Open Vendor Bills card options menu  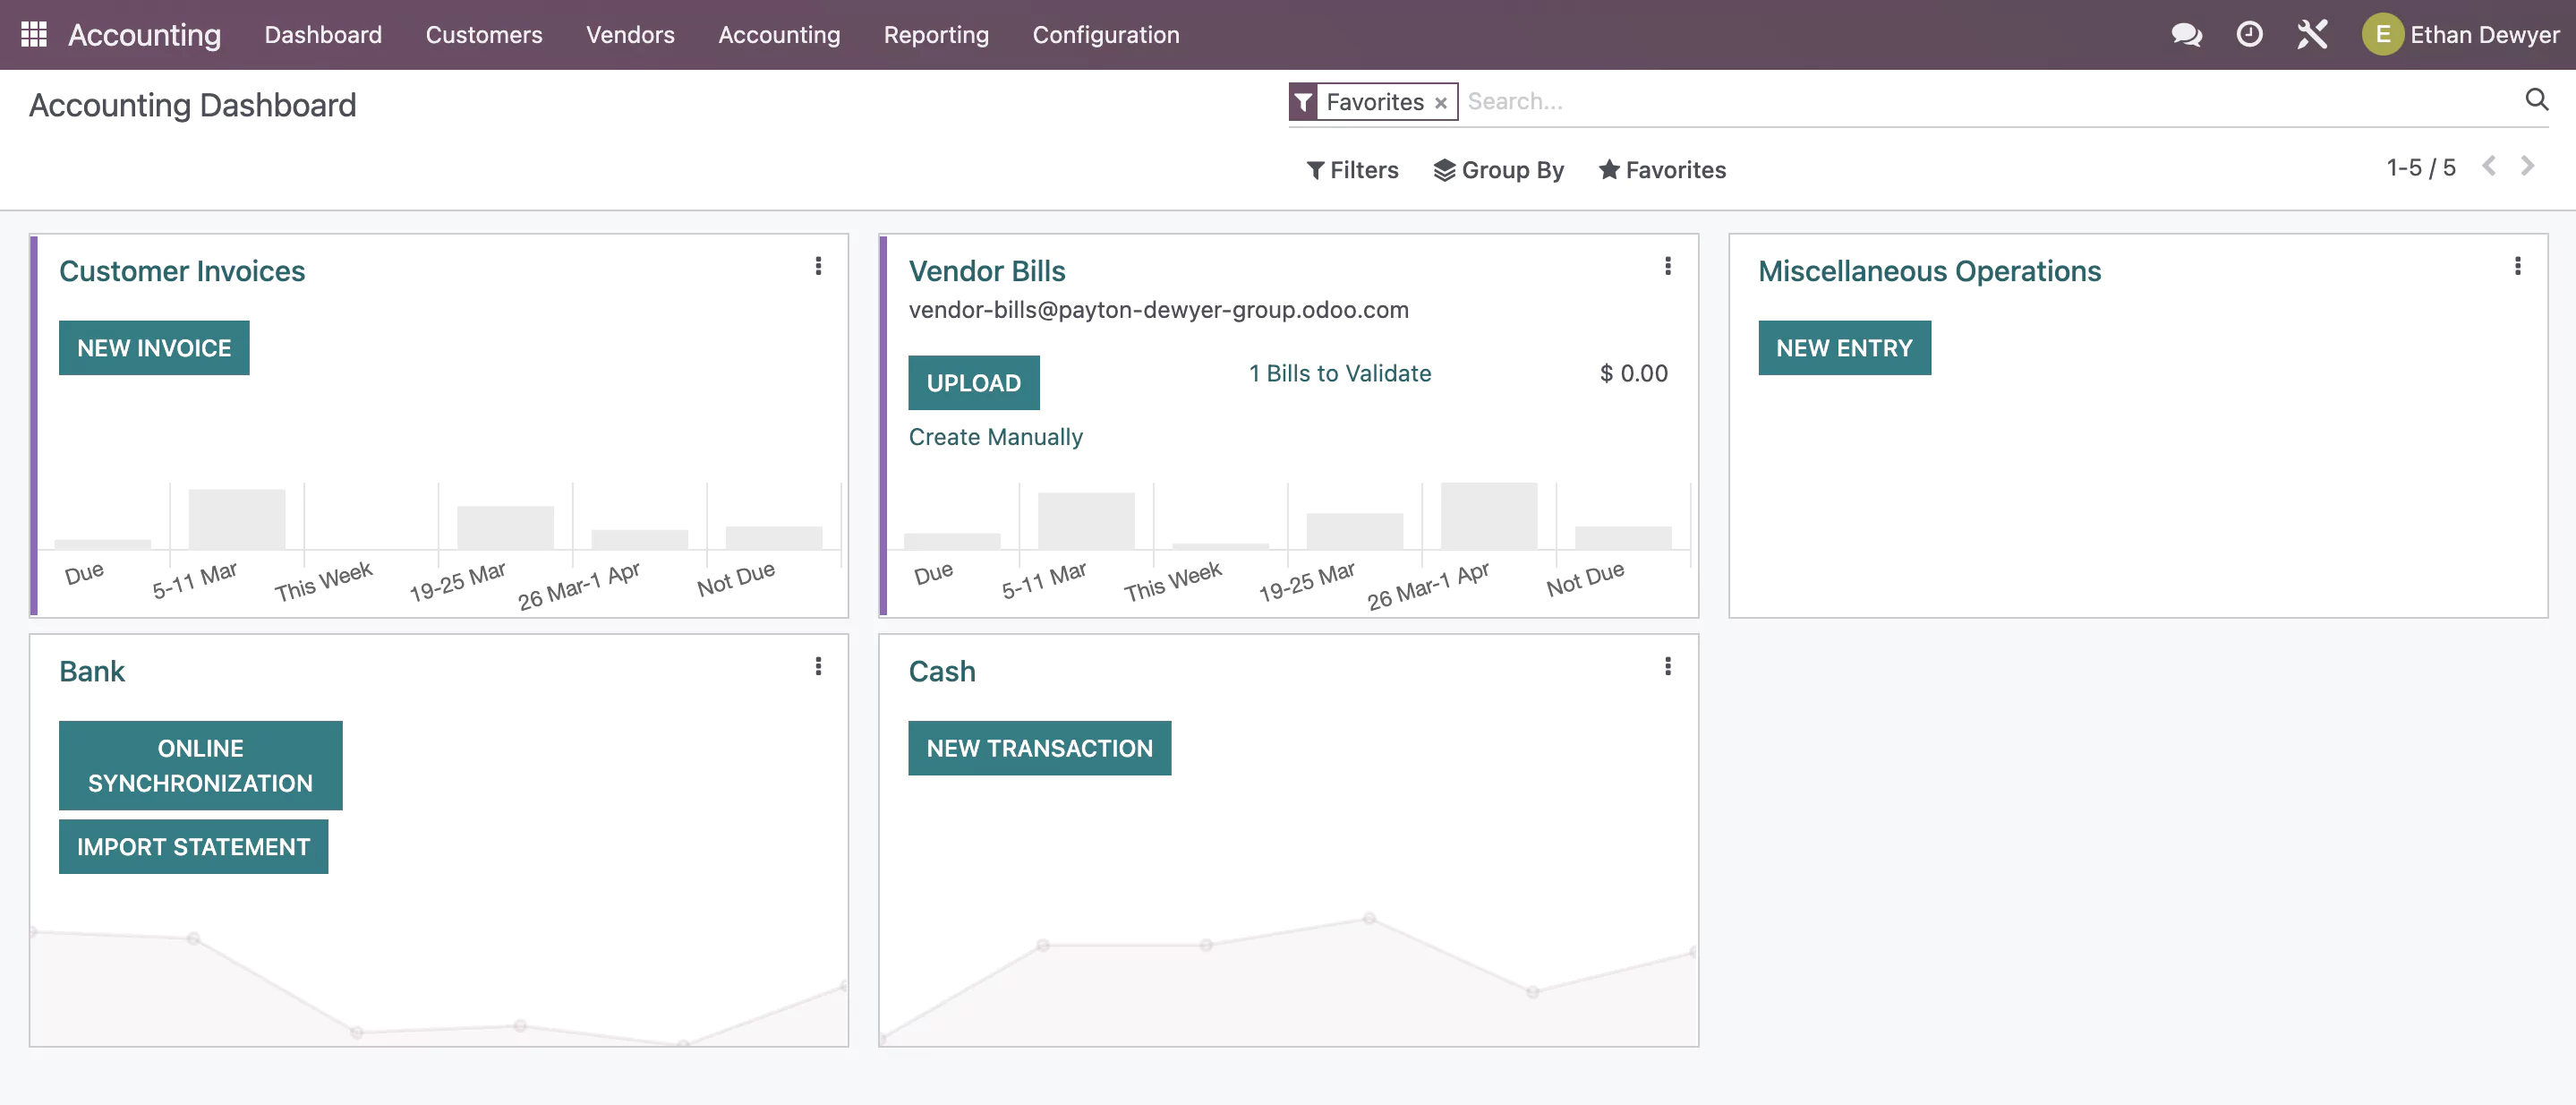coord(1667,266)
